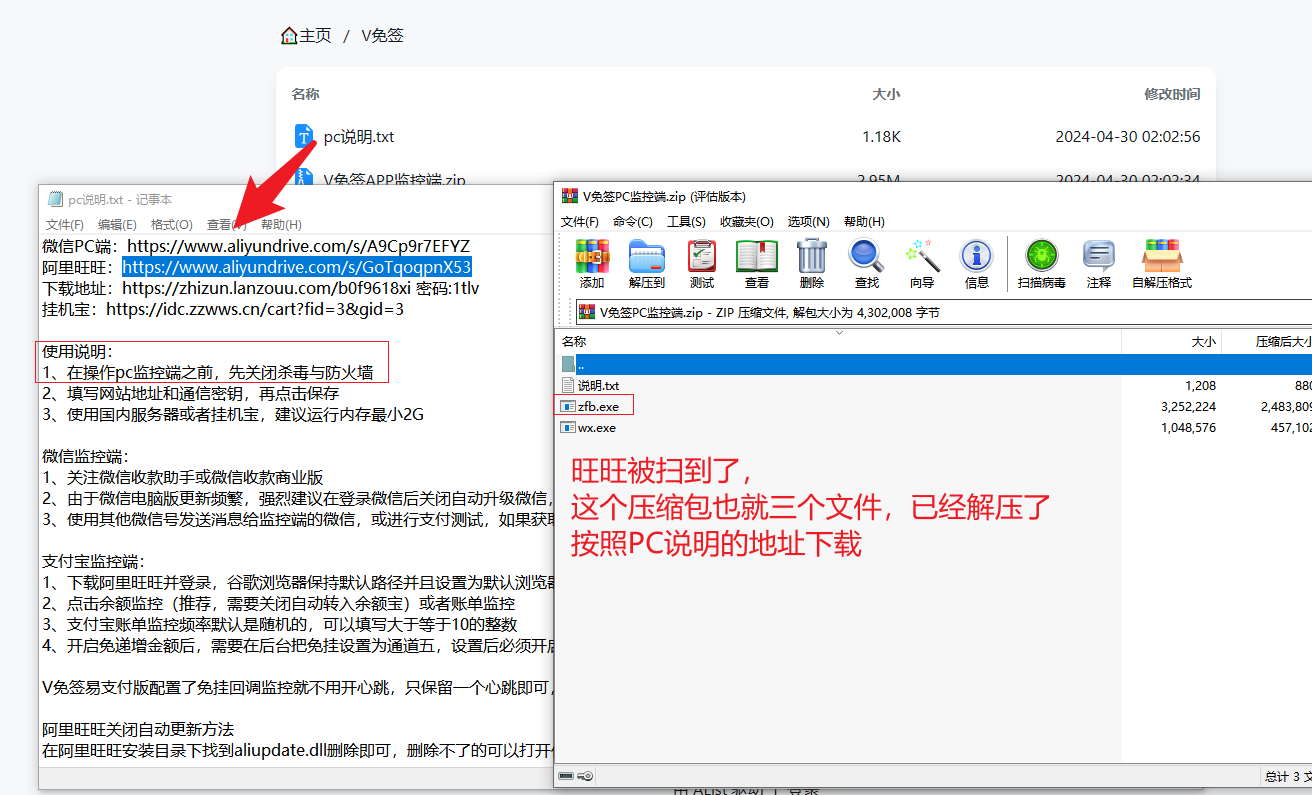Open V免签APP监控端.zip link on web page

click(395, 180)
